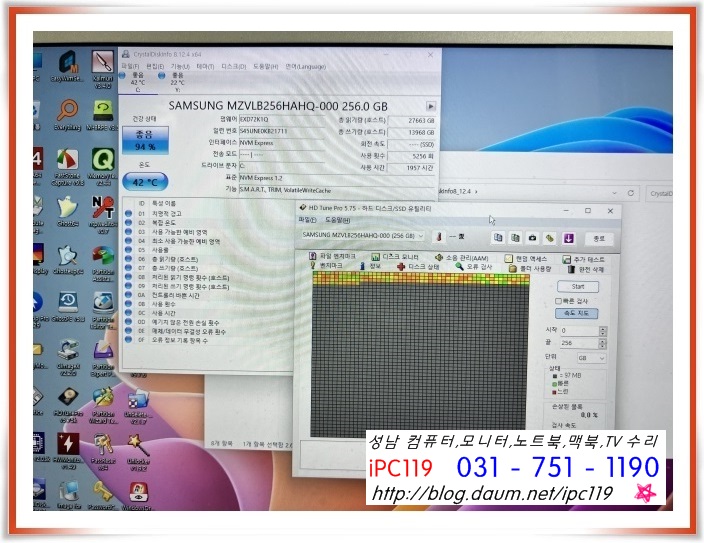Switch to 디스크 상태 tab in HD Tune
Image resolution: width=704 pixels, height=543 pixels.
click(418, 267)
